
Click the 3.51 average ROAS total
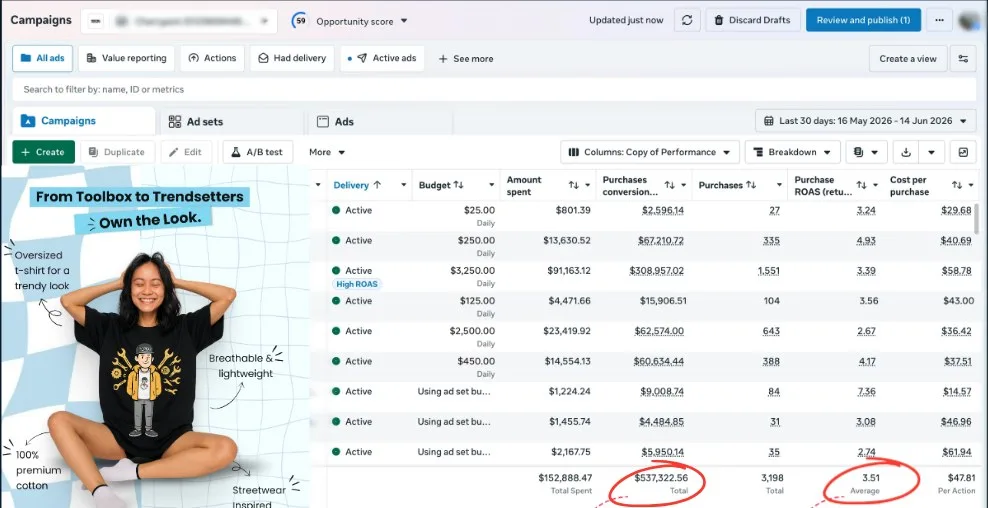(871, 478)
